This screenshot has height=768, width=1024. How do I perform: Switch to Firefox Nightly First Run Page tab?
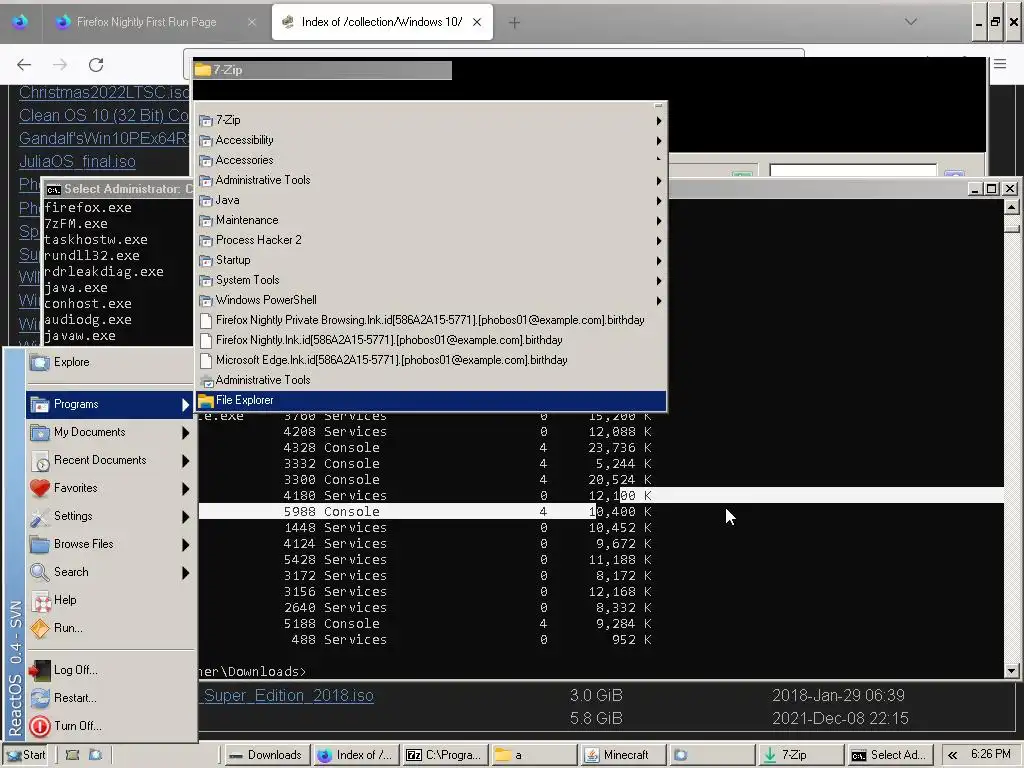(146, 22)
